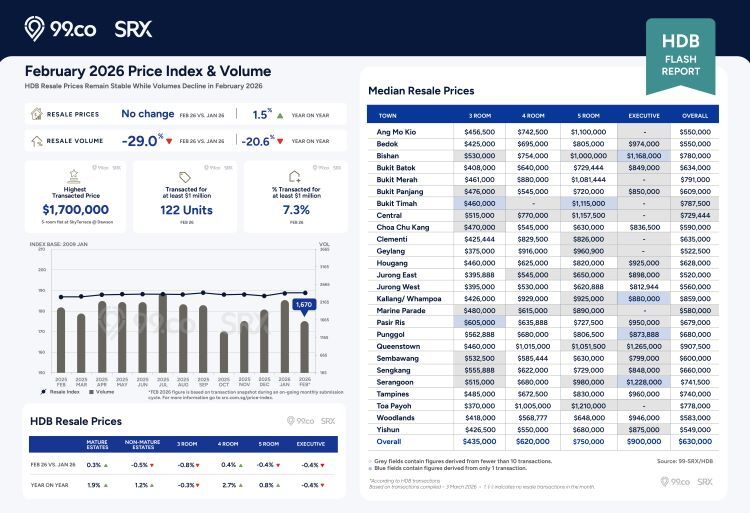Click house-plus icon above 7.3% card
The height and width of the screenshot is (513, 750).
(295, 176)
